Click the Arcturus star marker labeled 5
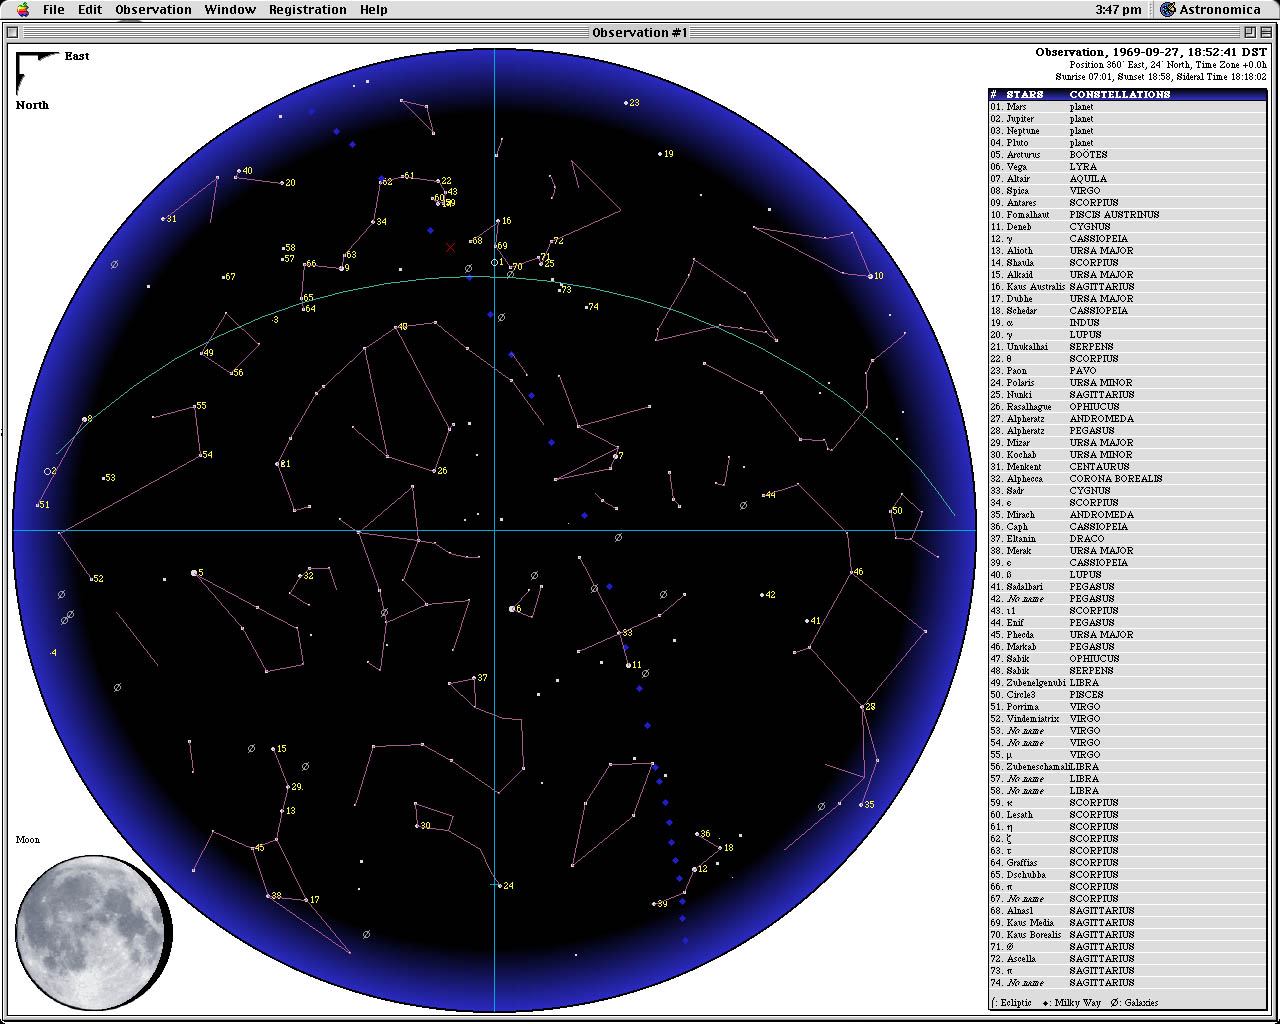Image resolution: width=1280 pixels, height=1024 pixels. tap(194, 573)
